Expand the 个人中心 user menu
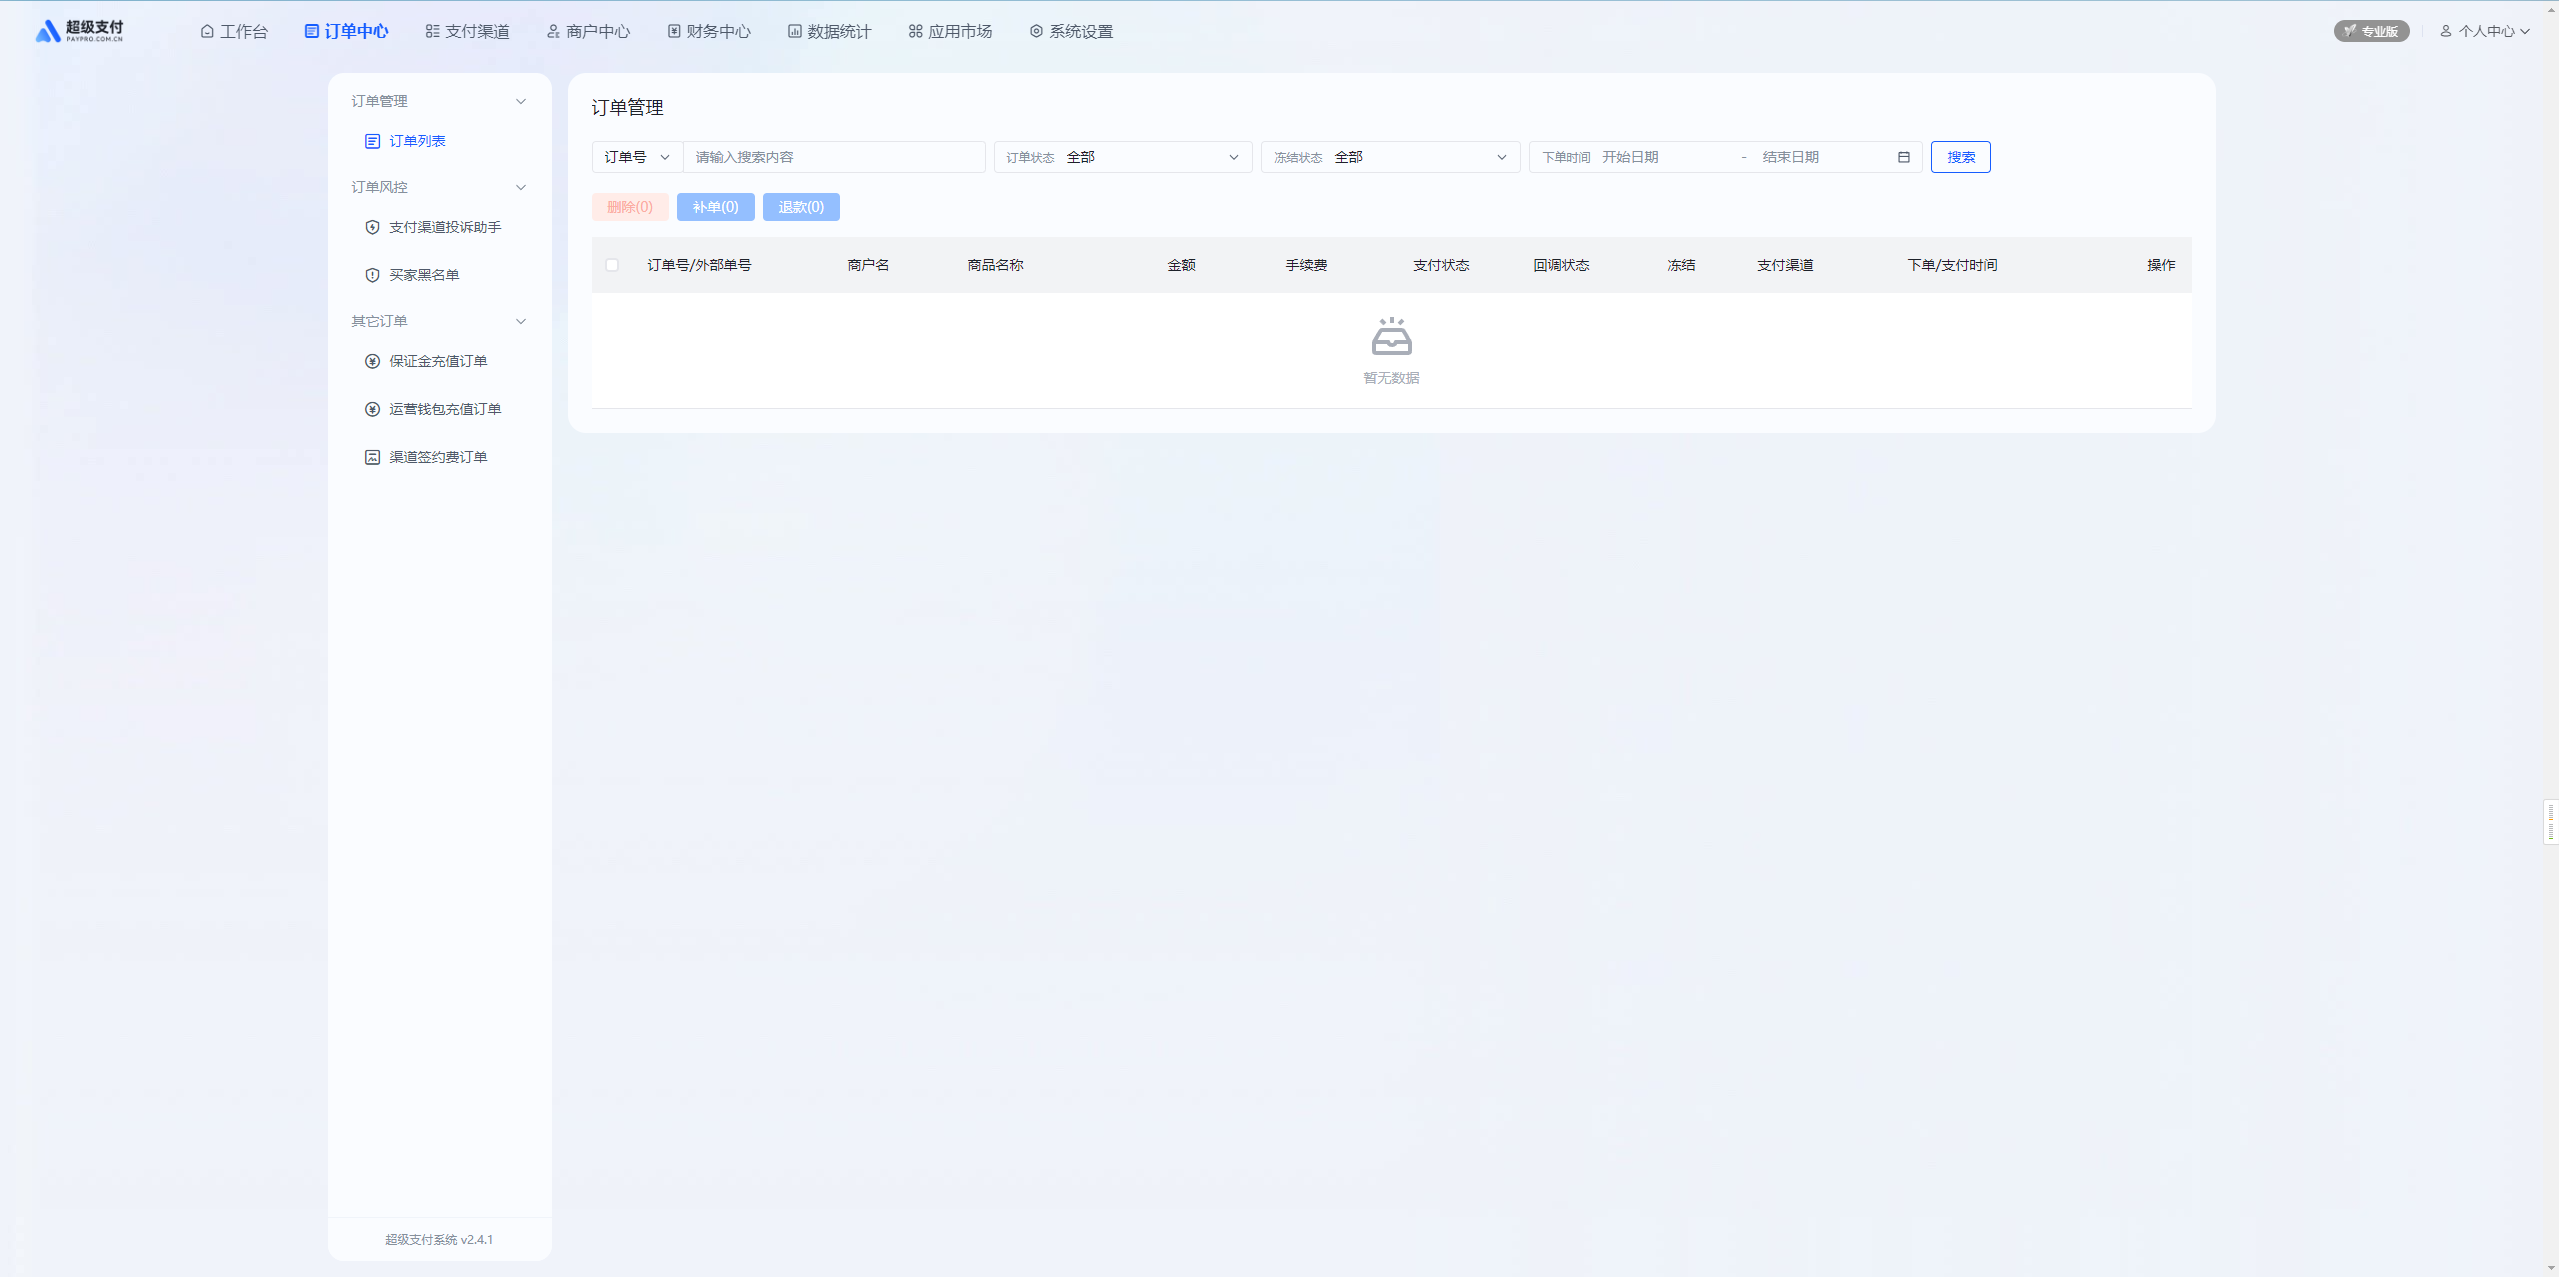 pos(2485,31)
